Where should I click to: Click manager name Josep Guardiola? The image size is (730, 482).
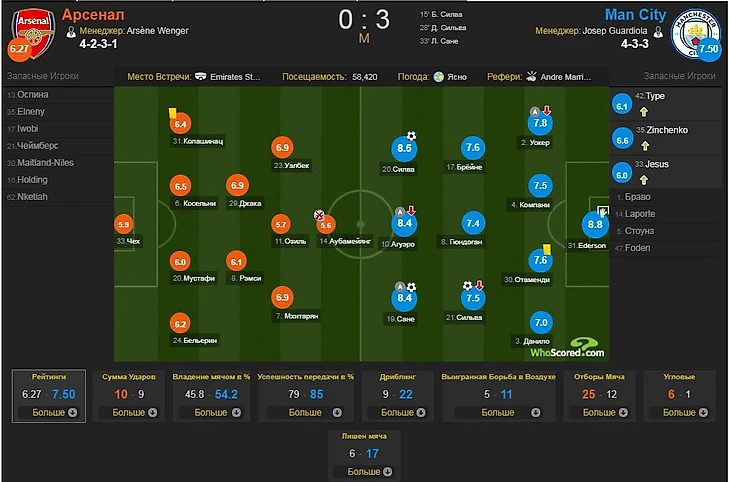[x=611, y=31]
